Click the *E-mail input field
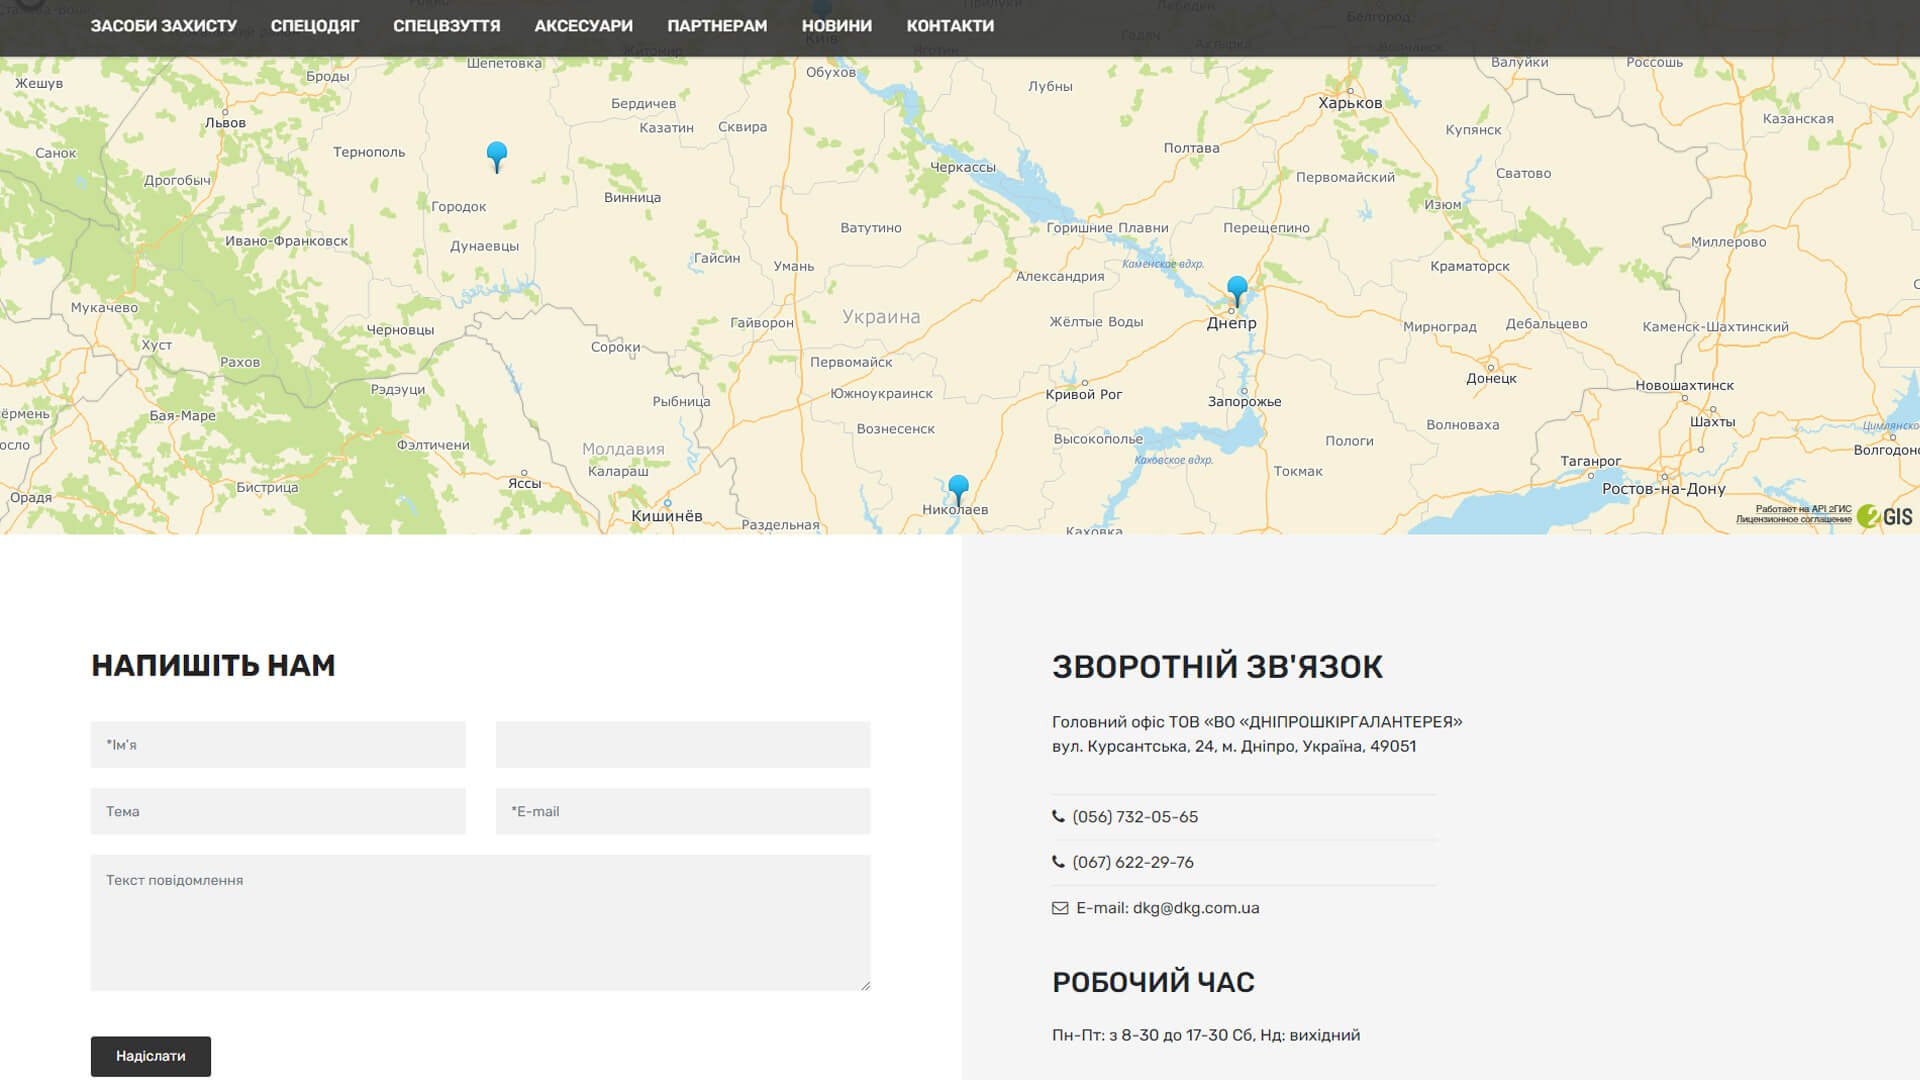 pyautogui.click(x=683, y=811)
